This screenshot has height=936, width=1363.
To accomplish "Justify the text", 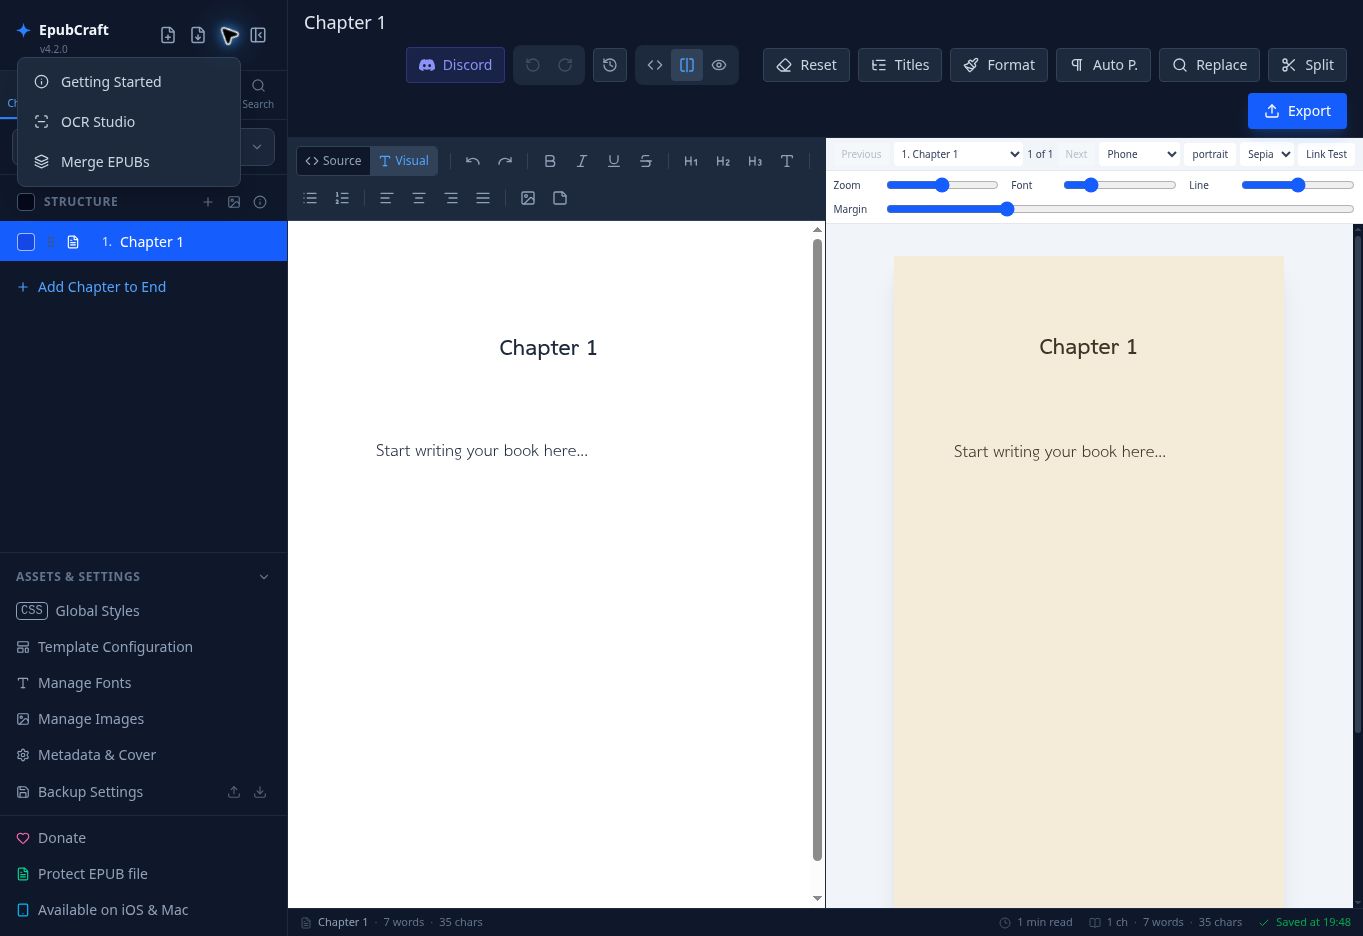I will 483,198.
